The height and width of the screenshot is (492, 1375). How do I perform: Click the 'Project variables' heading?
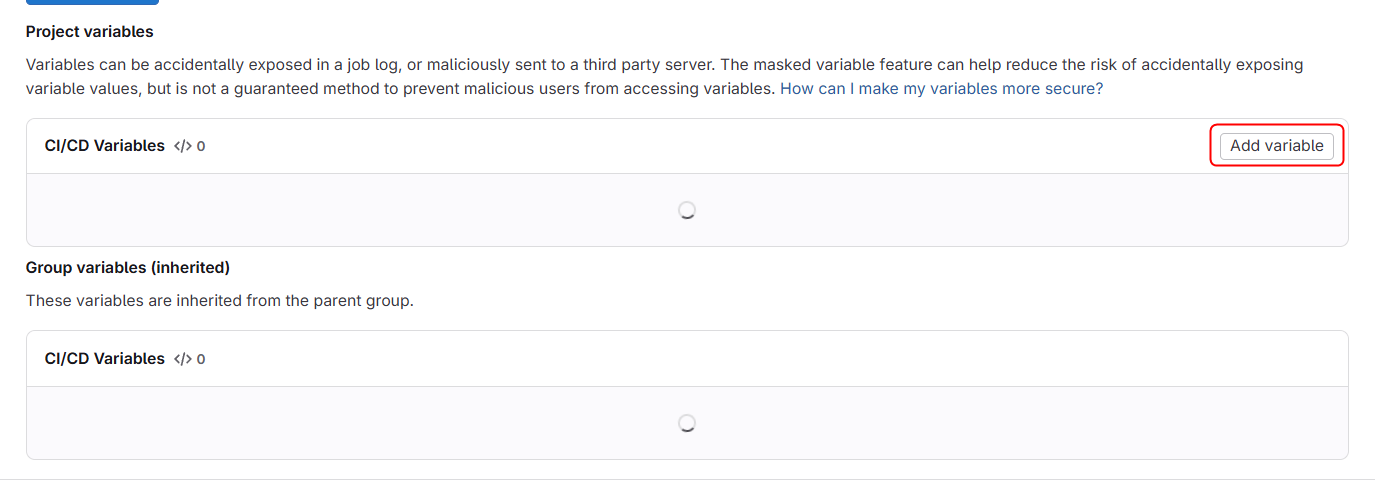(x=90, y=32)
